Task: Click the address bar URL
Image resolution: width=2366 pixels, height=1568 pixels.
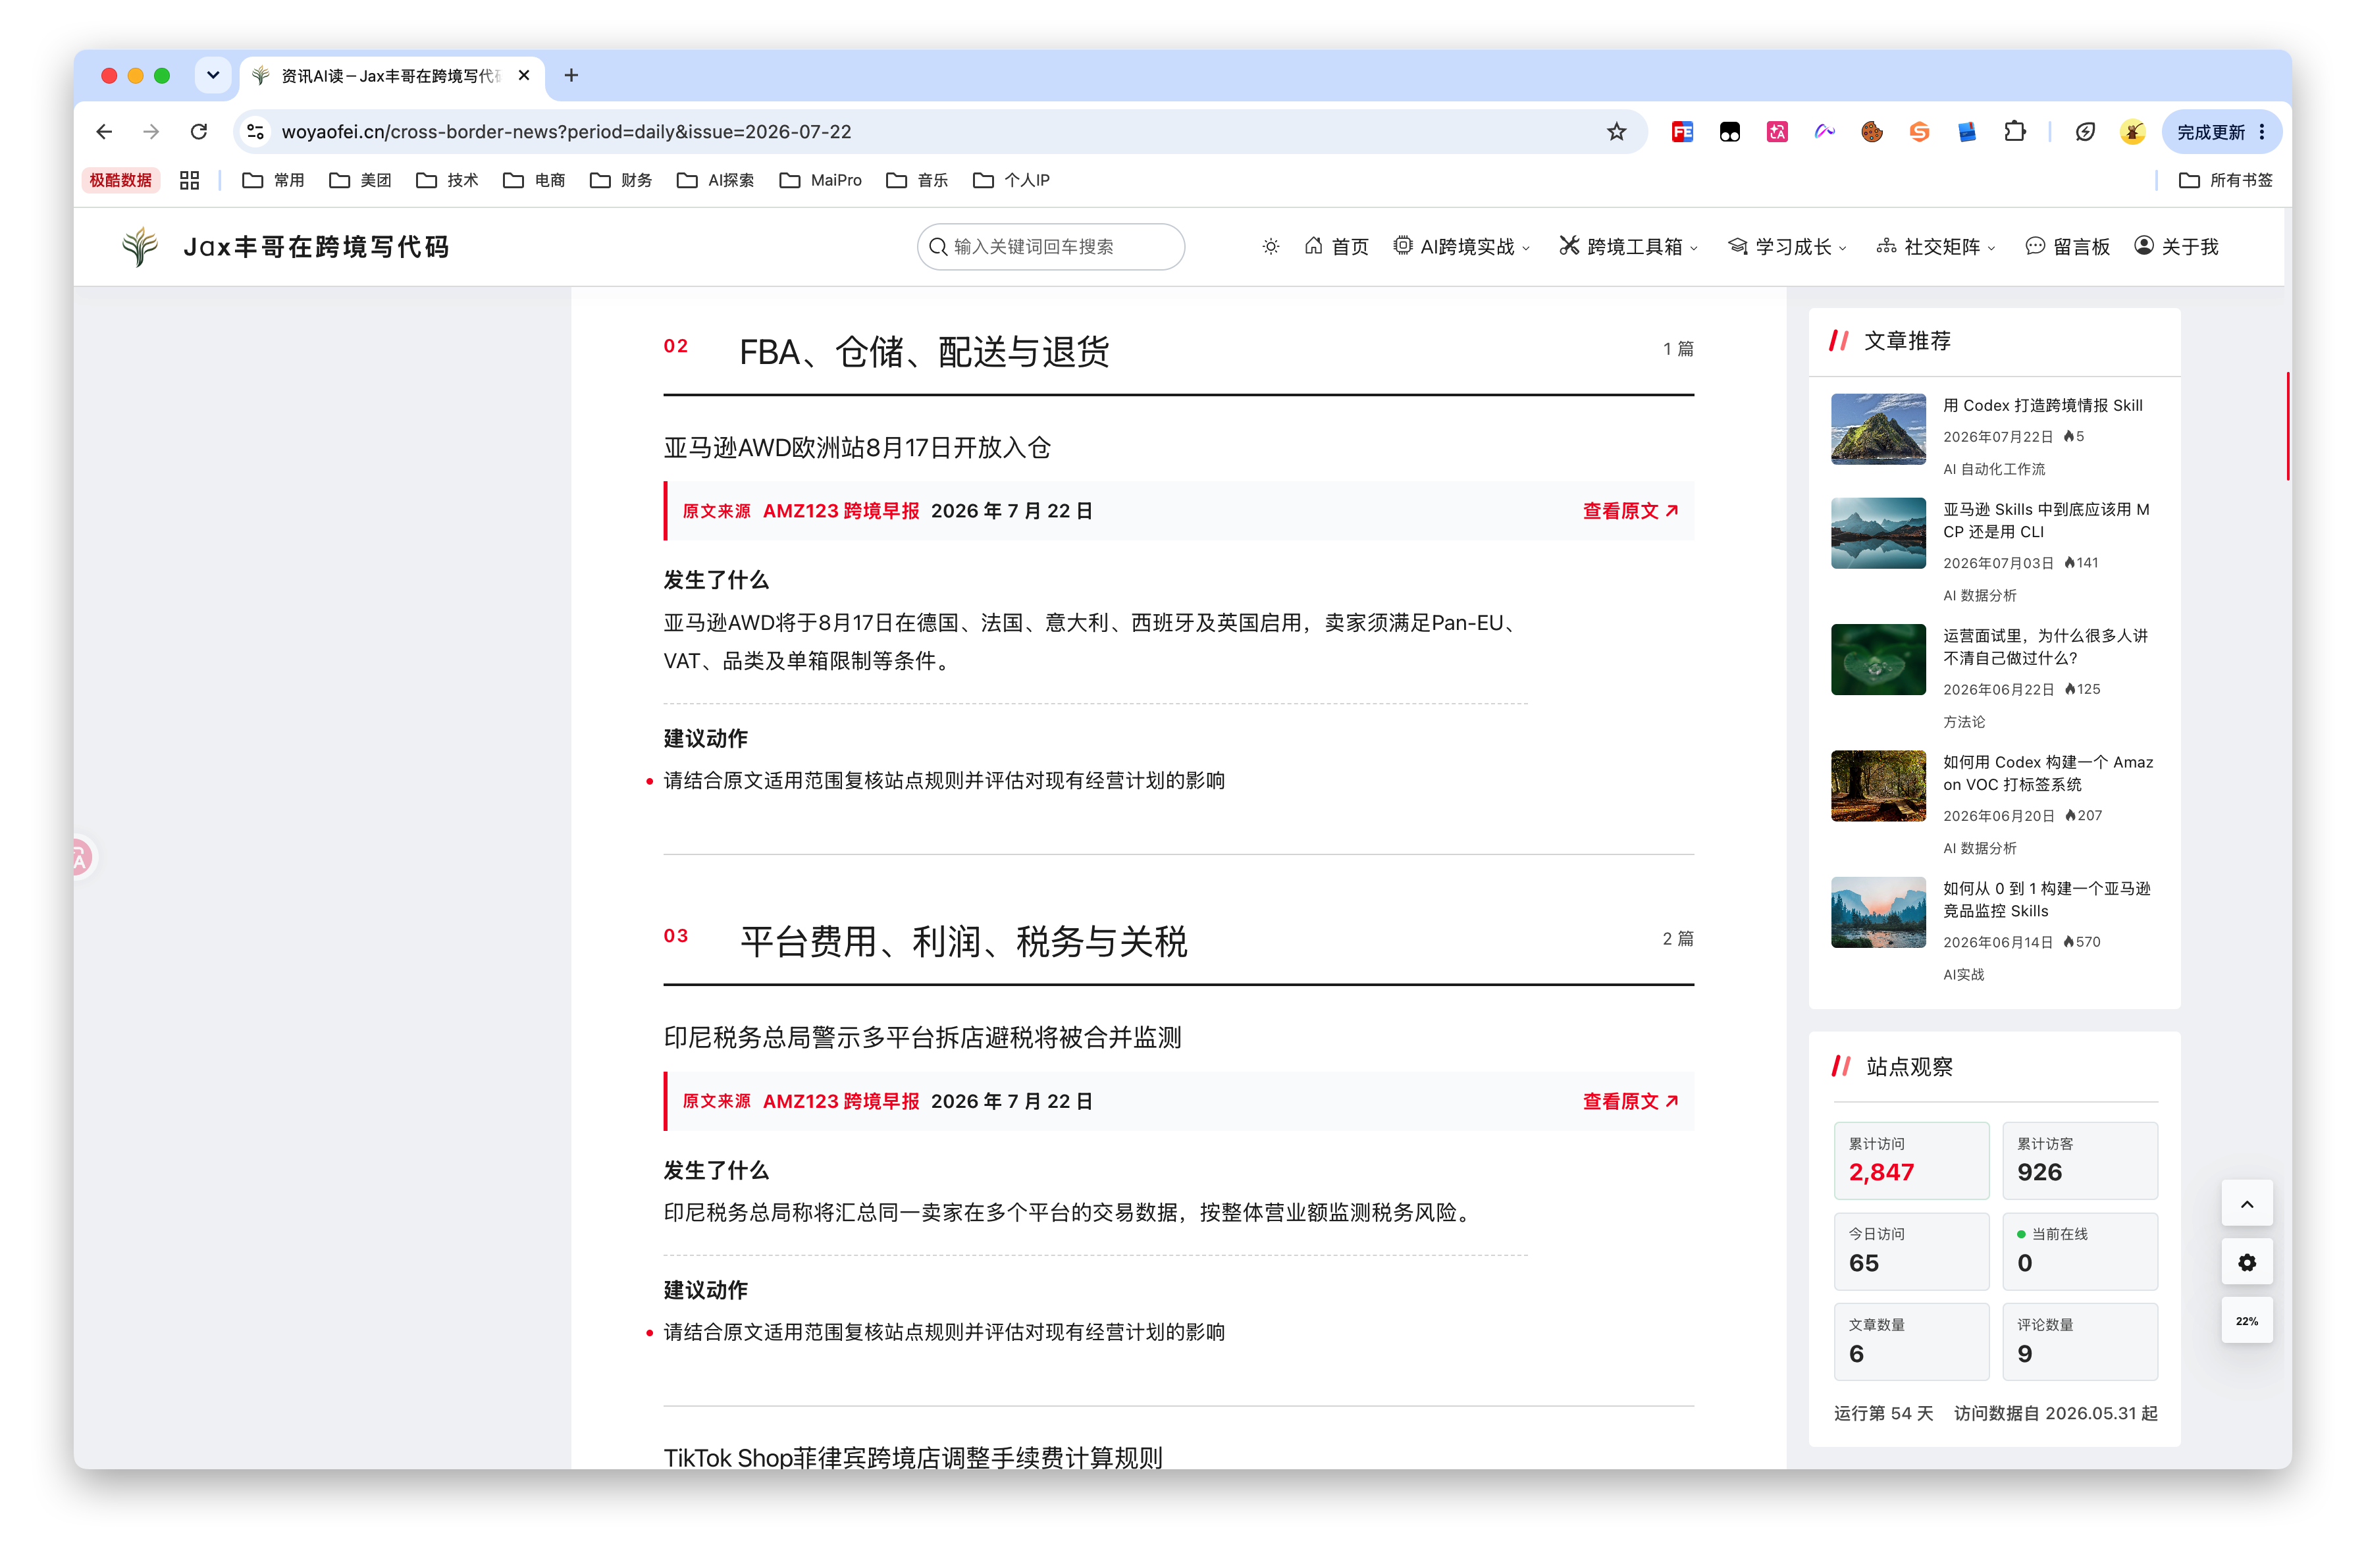Action: 566,132
